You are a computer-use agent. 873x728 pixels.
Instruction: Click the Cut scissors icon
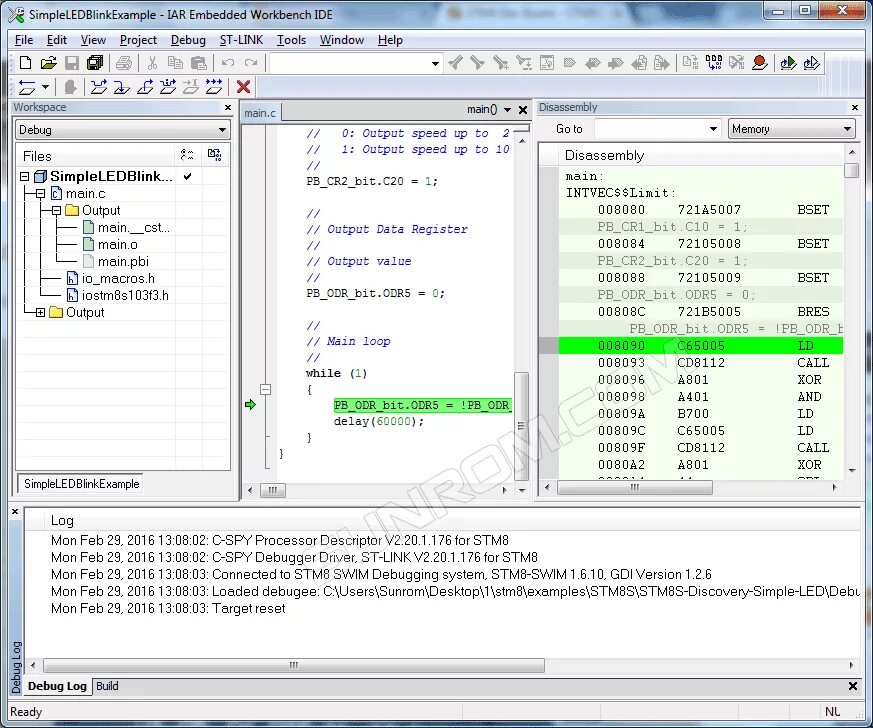152,63
